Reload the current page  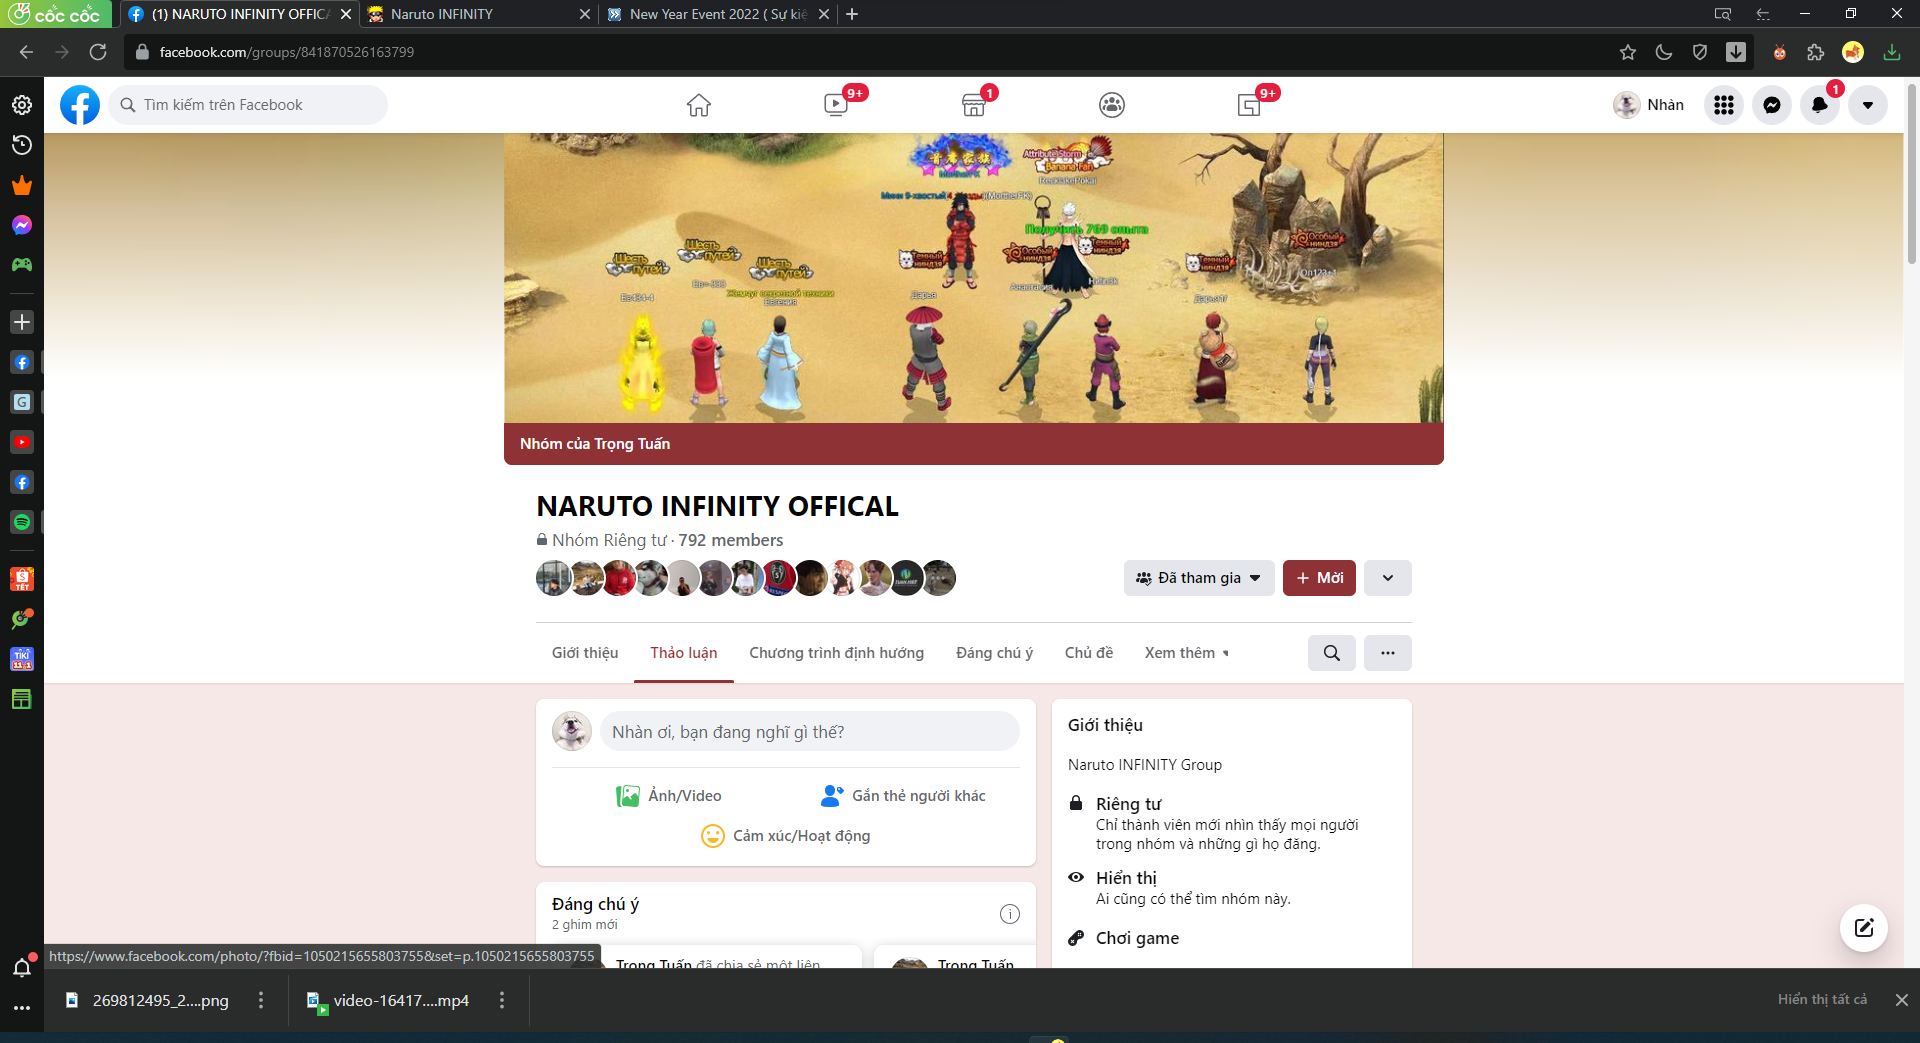98,52
